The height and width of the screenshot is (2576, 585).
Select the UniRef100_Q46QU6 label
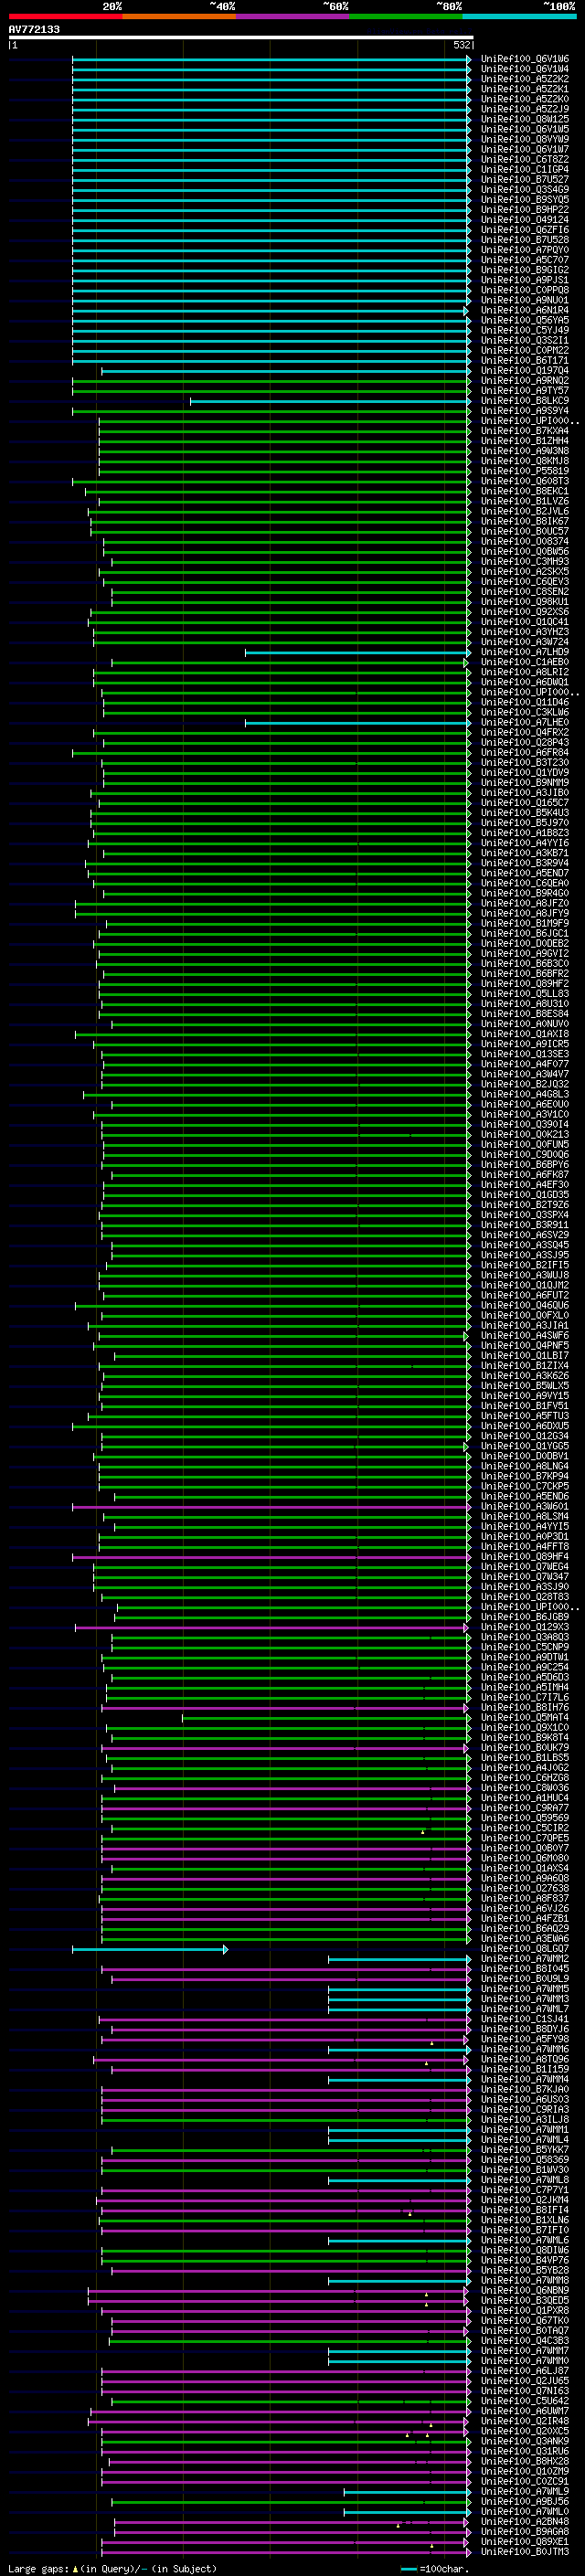[x=524, y=1305]
